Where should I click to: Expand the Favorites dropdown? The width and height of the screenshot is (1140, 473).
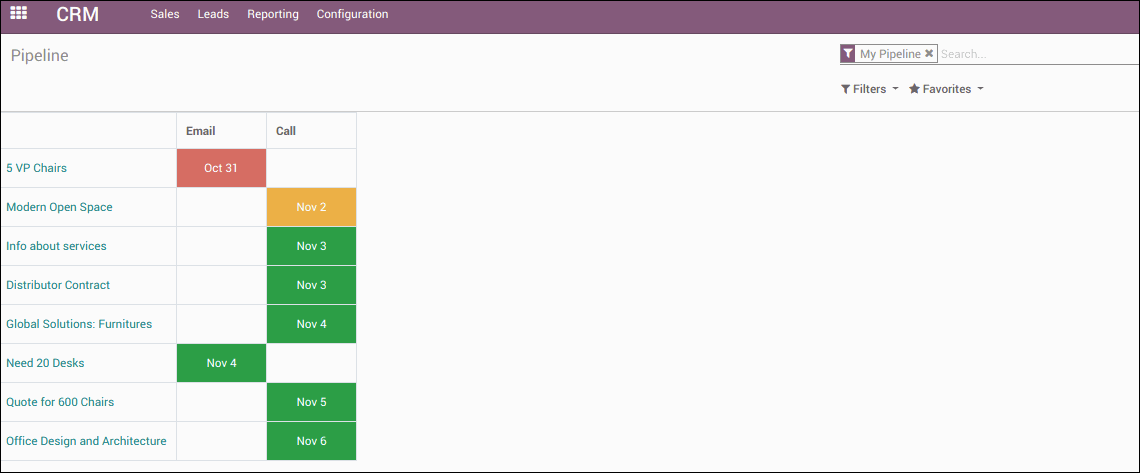[946, 89]
